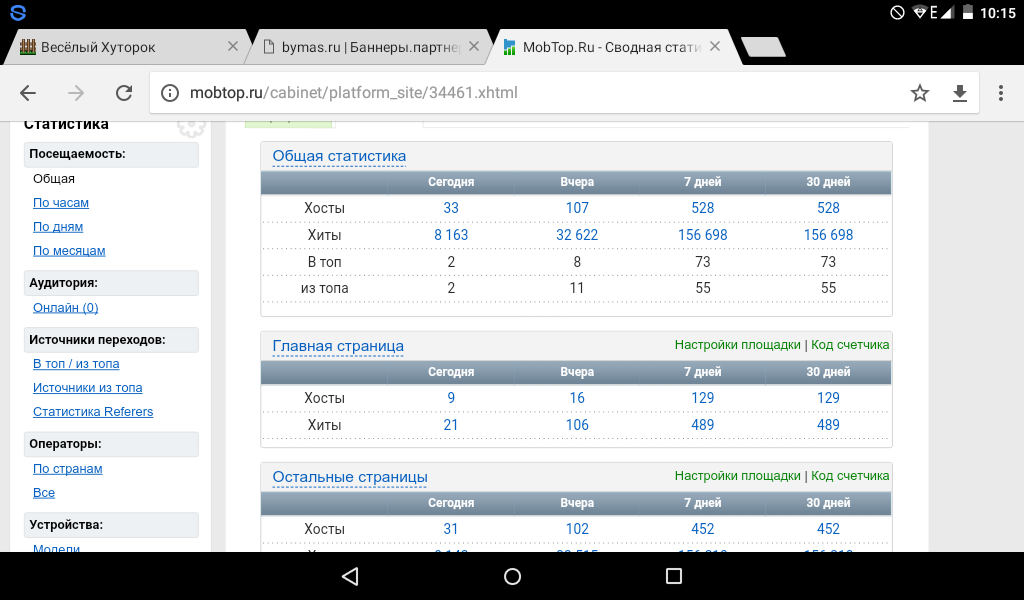This screenshot has height=600, width=1024.
Task: Open По часам statistics link
Action: pyautogui.click(x=61, y=203)
